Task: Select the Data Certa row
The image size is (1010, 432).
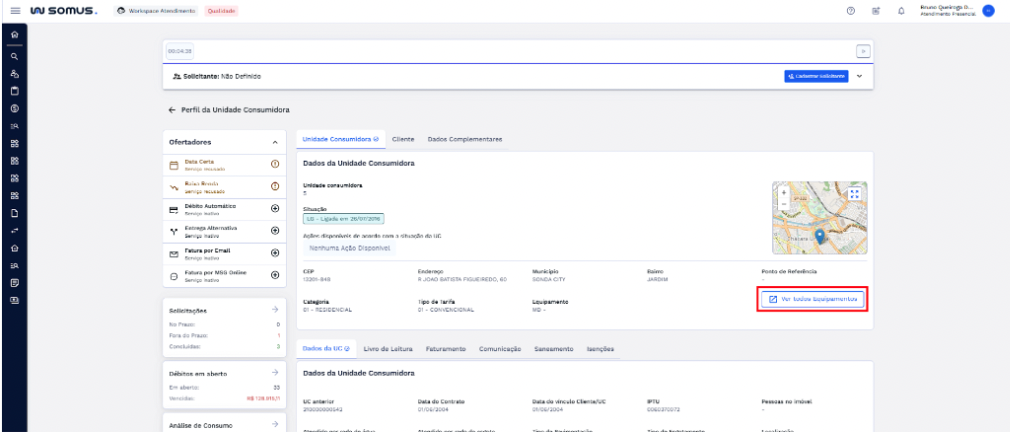Action: click(x=224, y=165)
